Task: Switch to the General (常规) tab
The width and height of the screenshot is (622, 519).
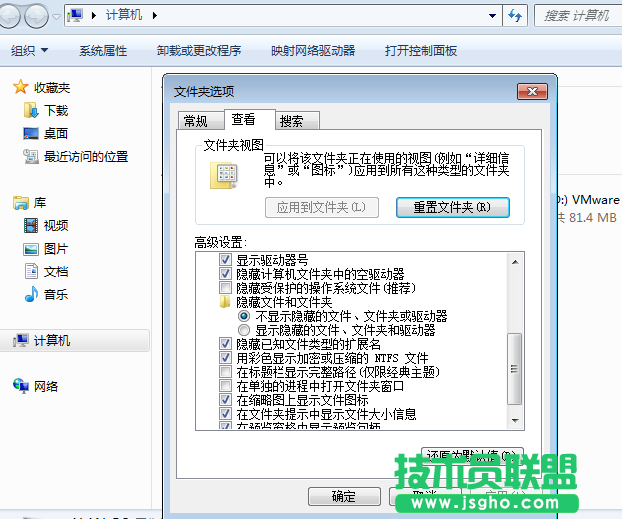Action: tap(195, 121)
